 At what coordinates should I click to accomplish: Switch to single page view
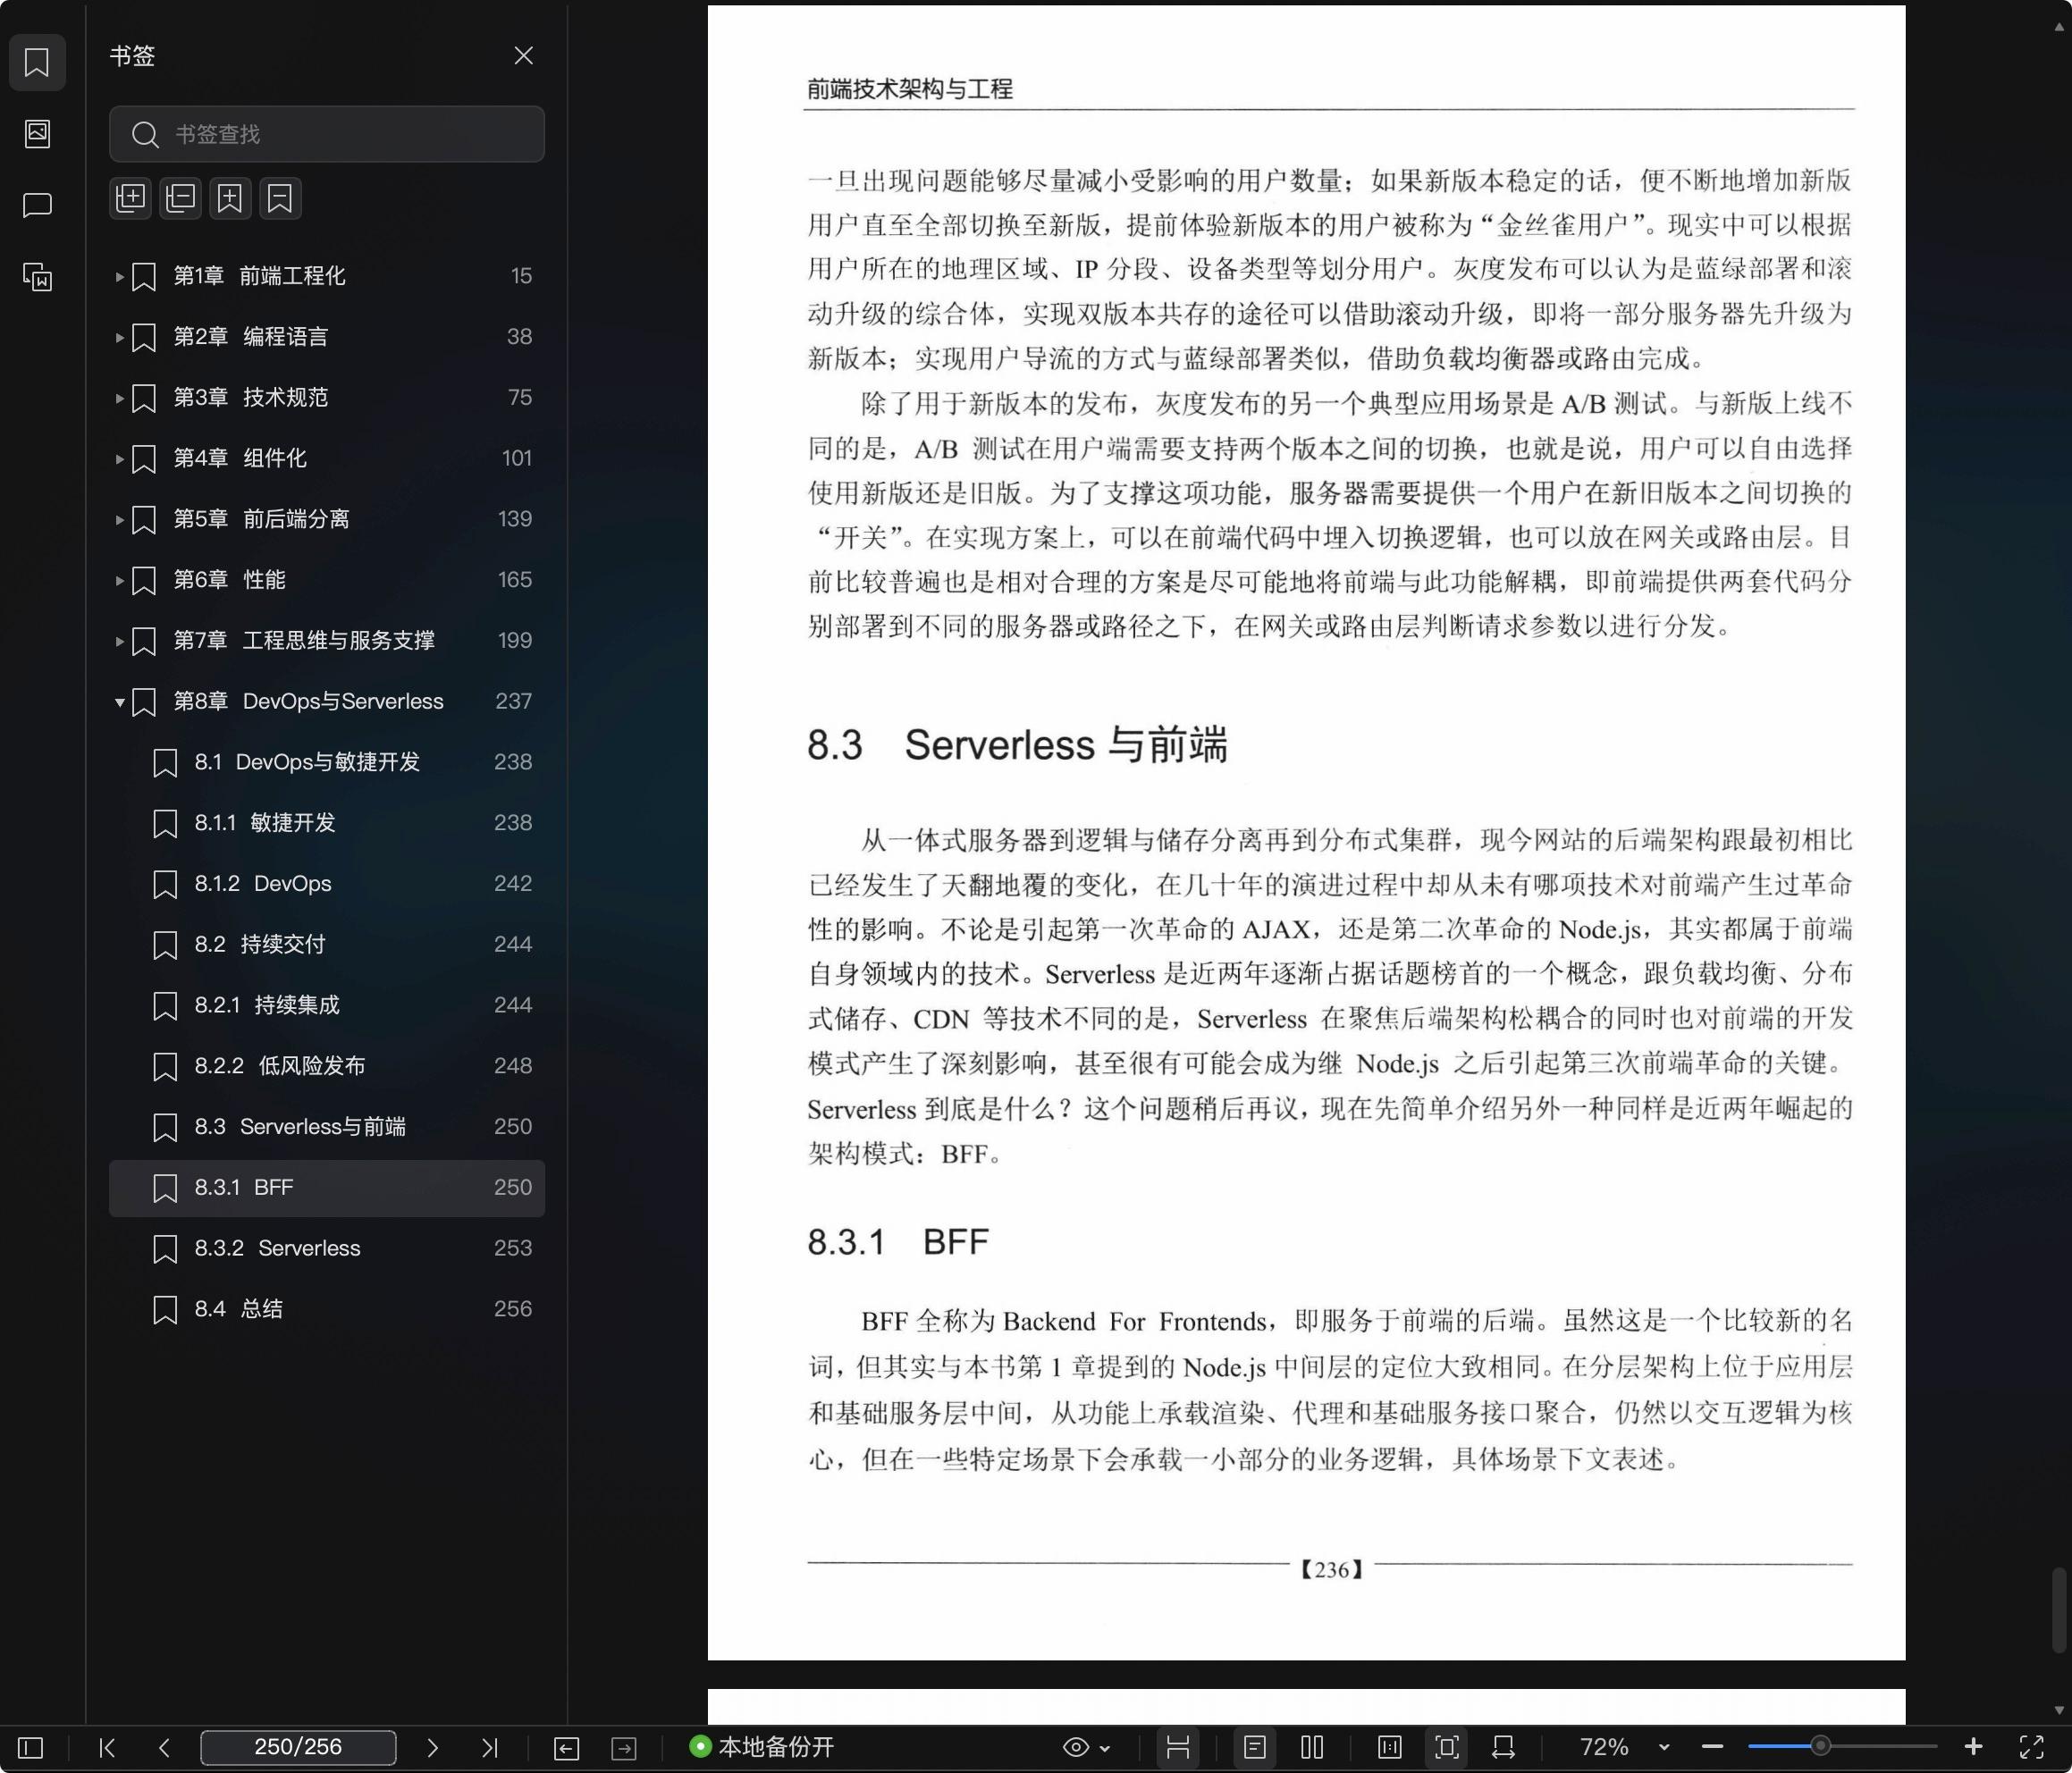pyautogui.click(x=1255, y=1747)
